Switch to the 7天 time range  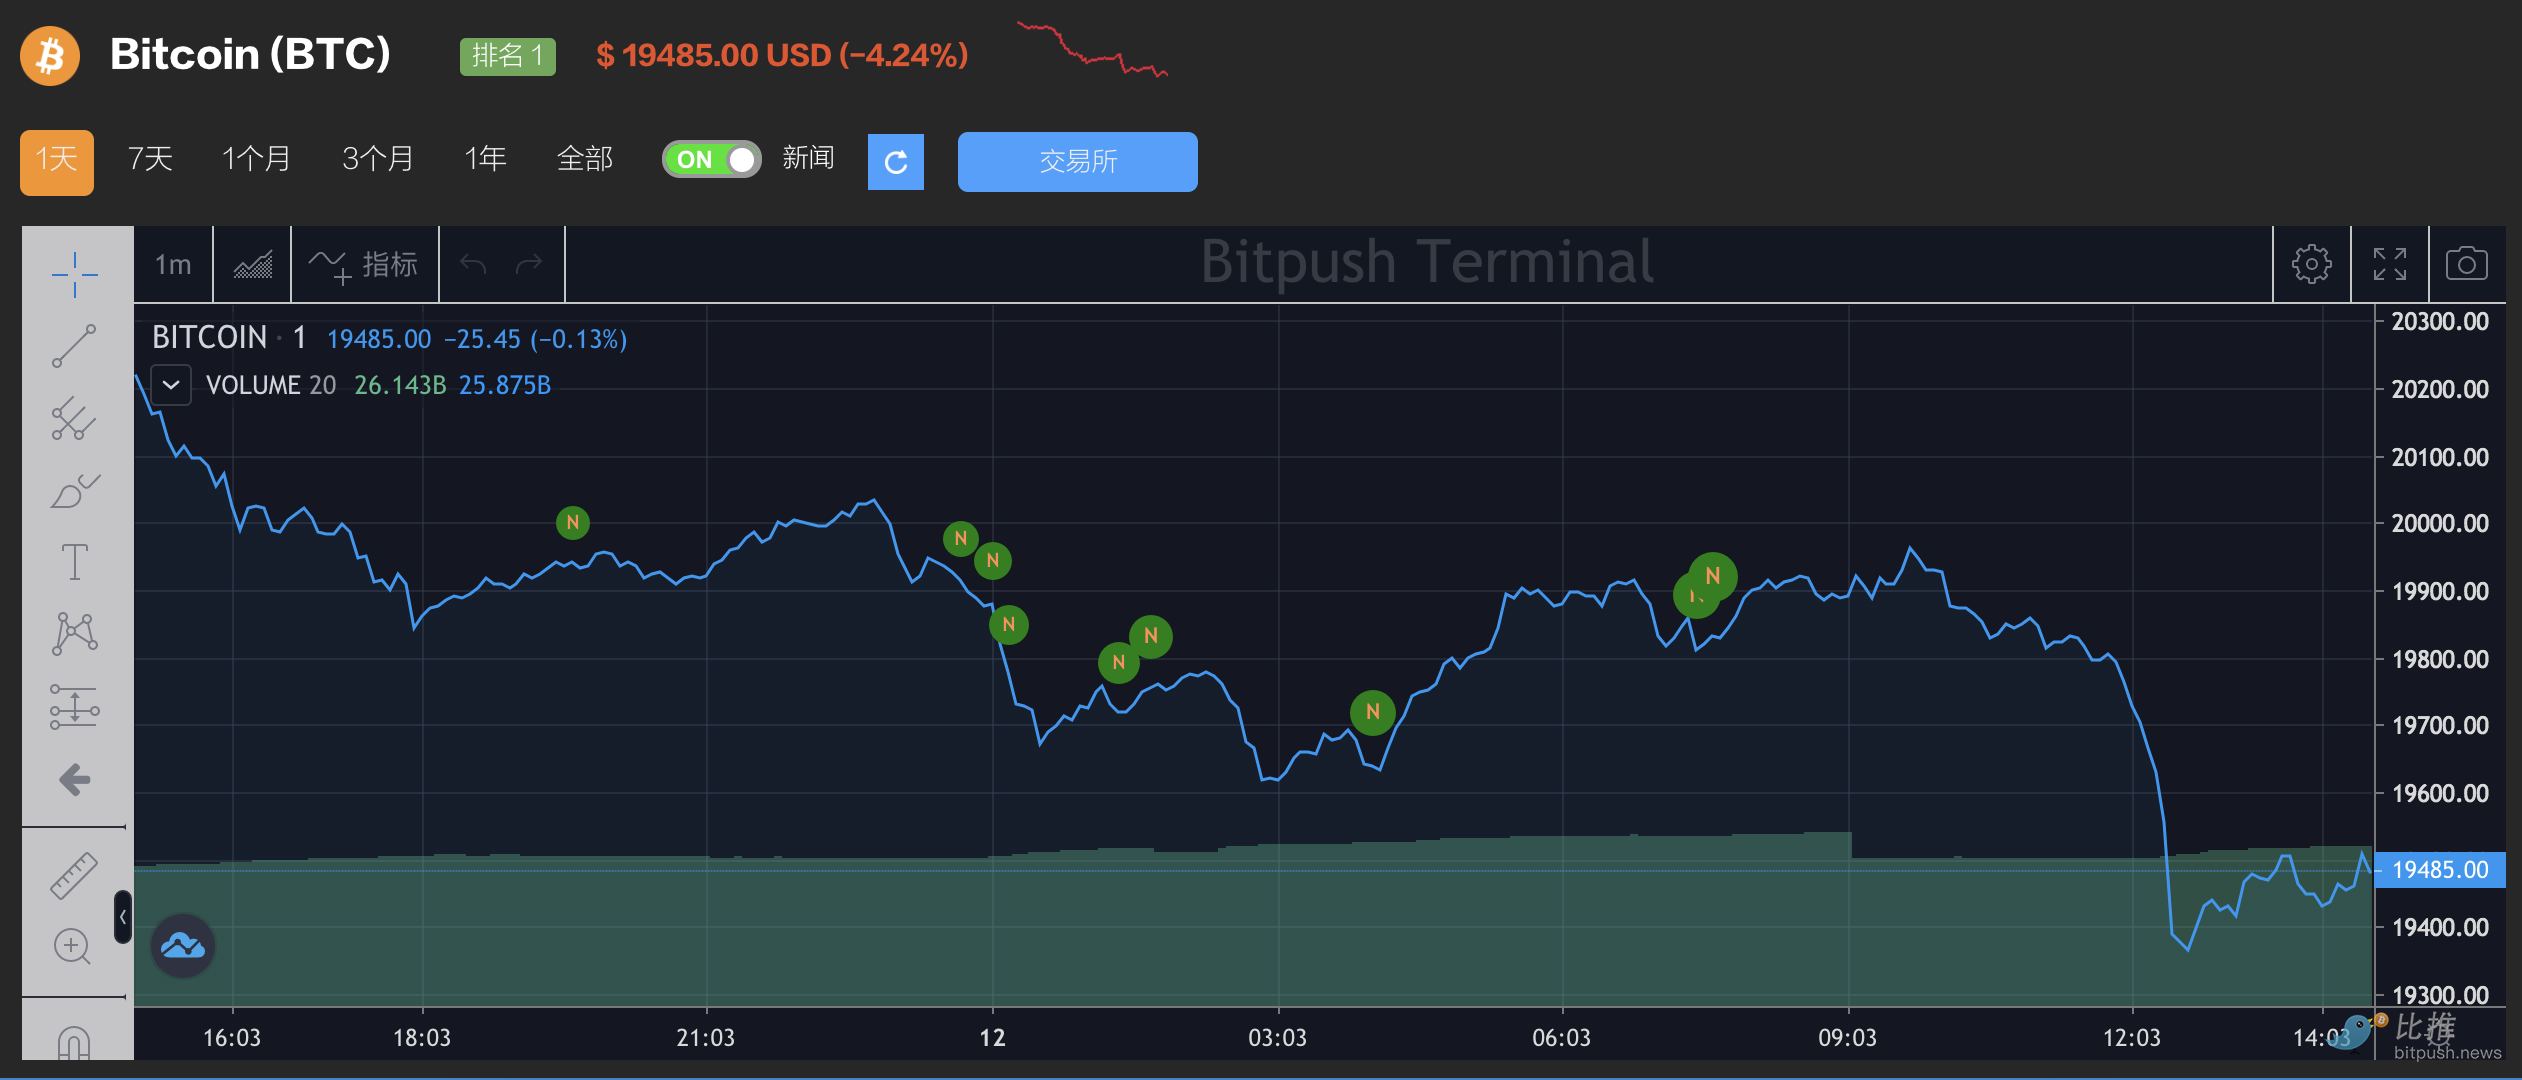click(150, 159)
